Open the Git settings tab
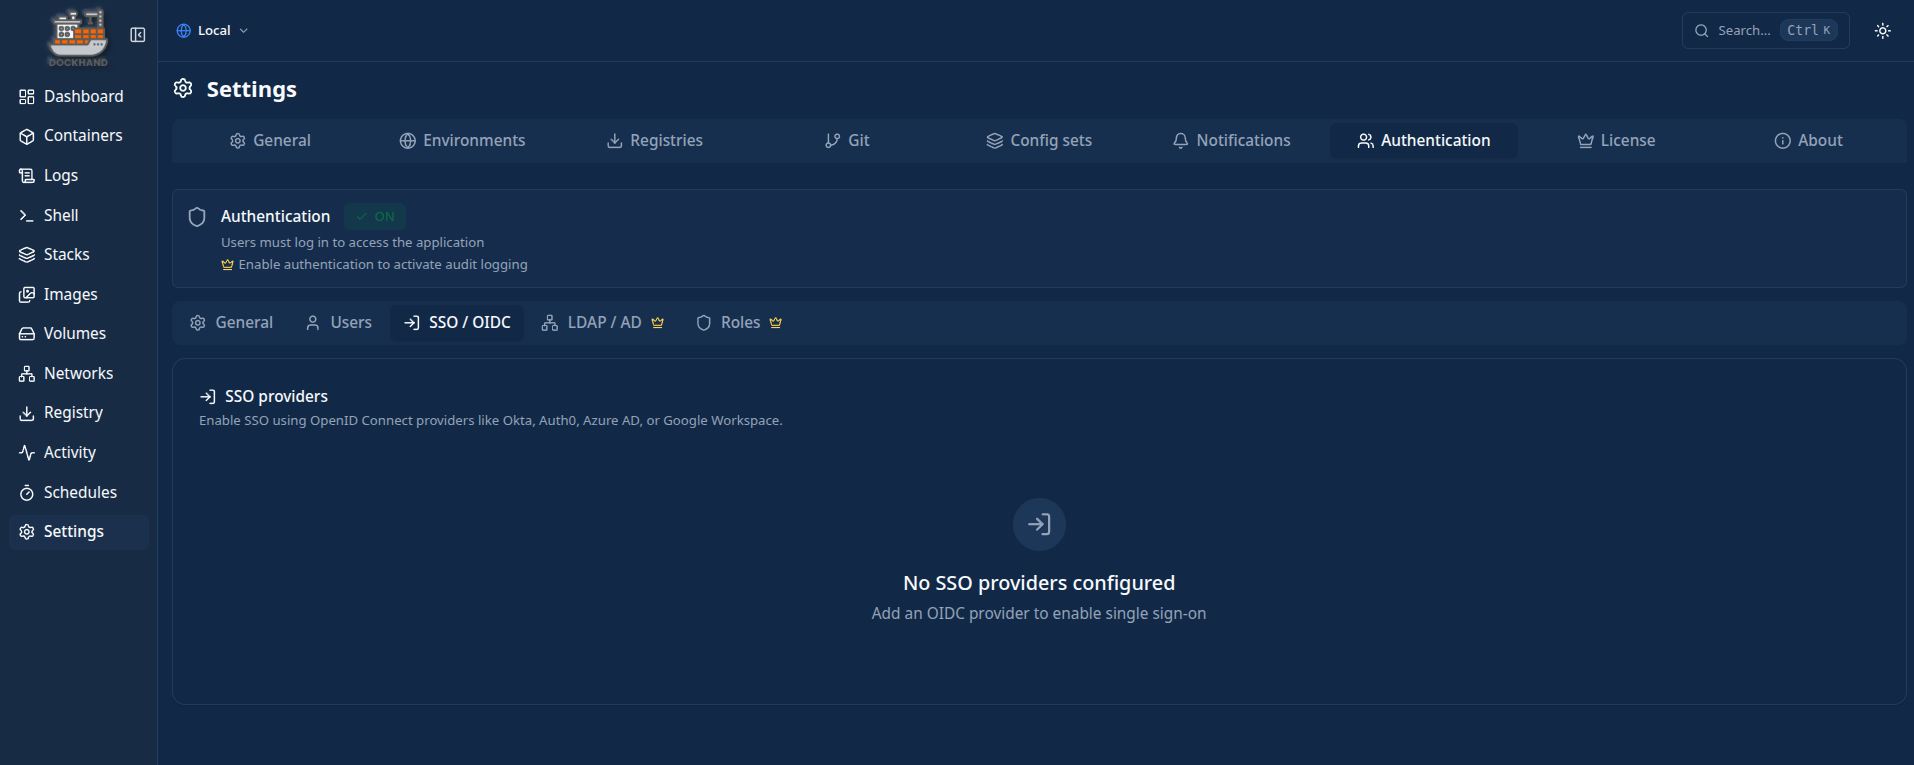The image size is (1914, 765). (847, 141)
